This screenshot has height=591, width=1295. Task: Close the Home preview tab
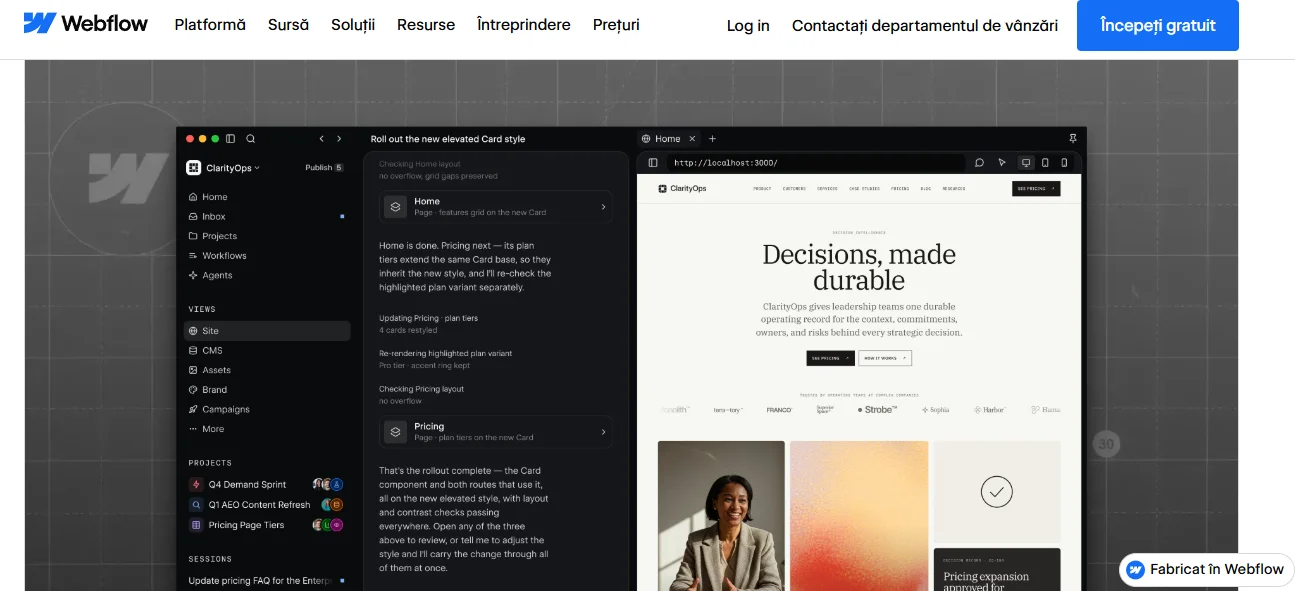693,139
